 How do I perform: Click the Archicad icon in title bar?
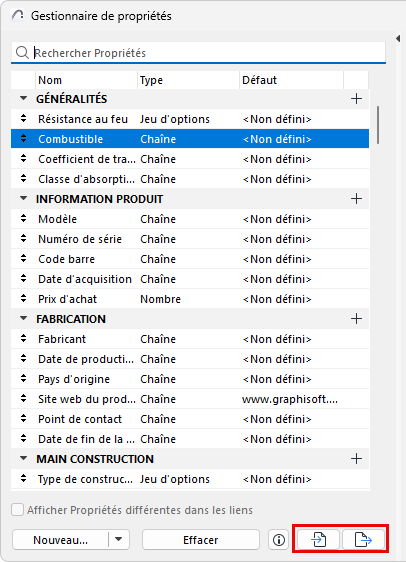click(x=17, y=16)
